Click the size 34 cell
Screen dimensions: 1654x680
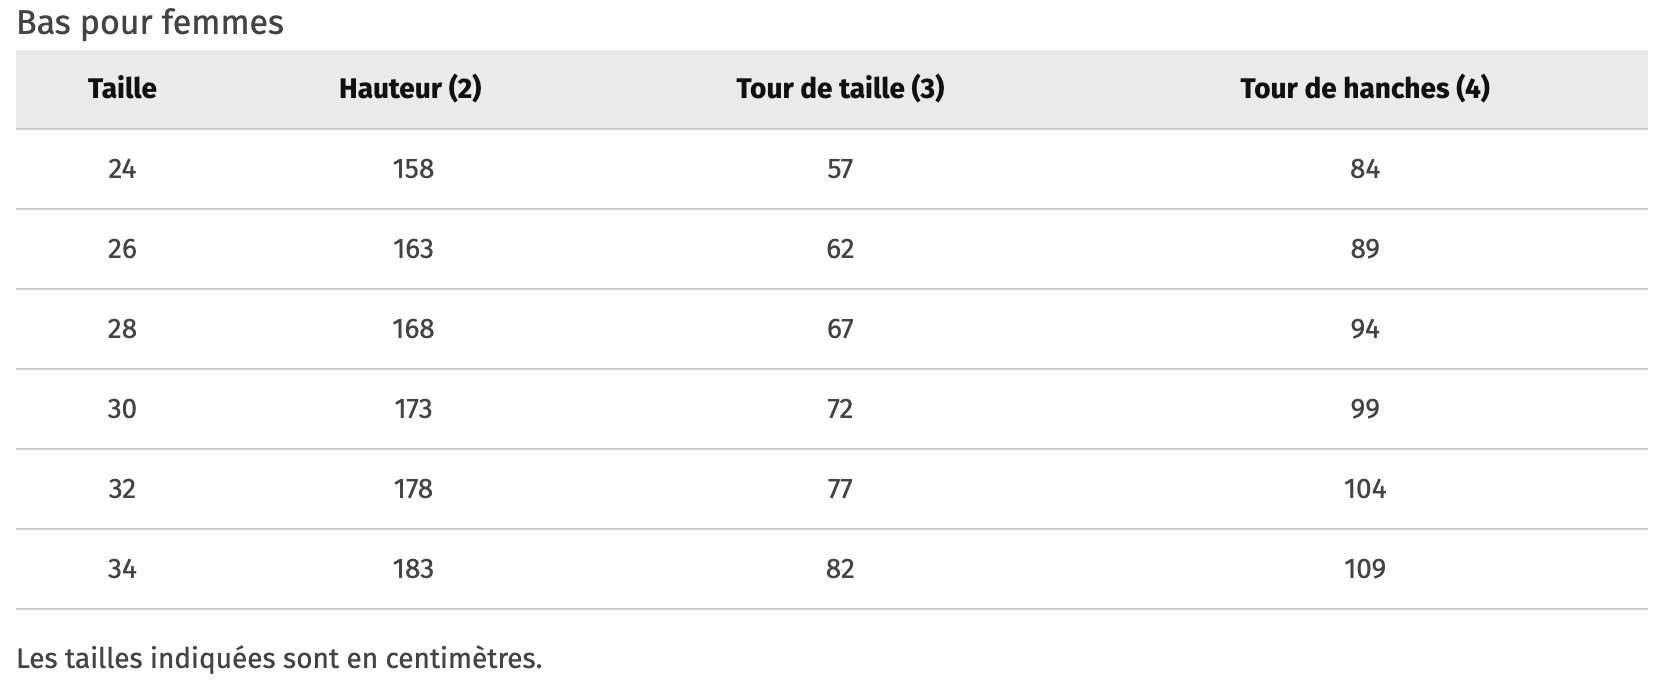click(x=122, y=569)
